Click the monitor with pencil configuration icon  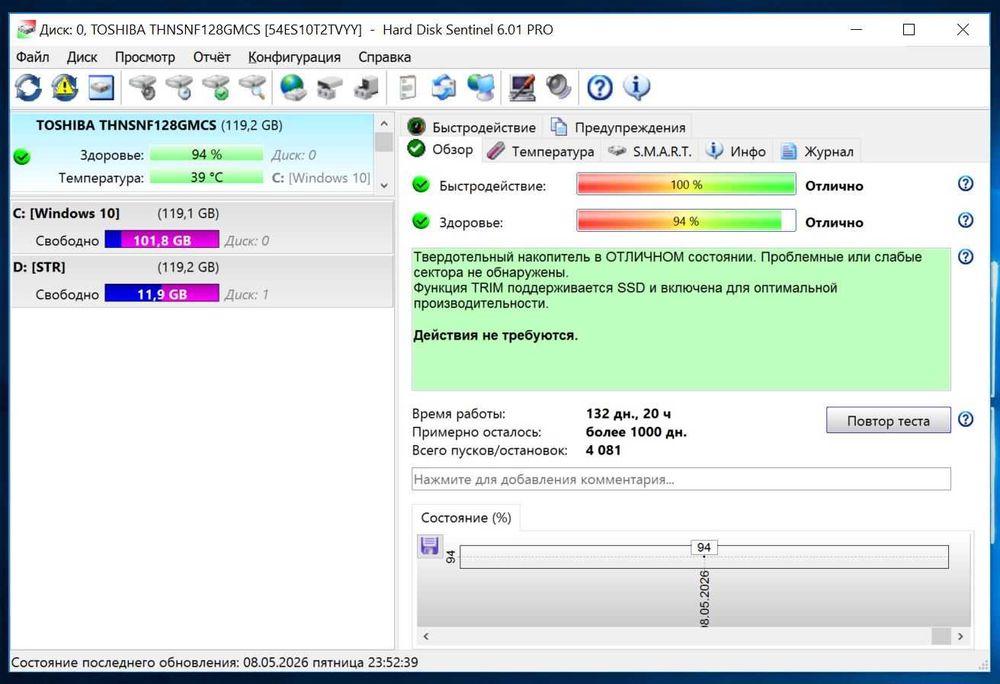pyautogui.click(x=522, y=87)
